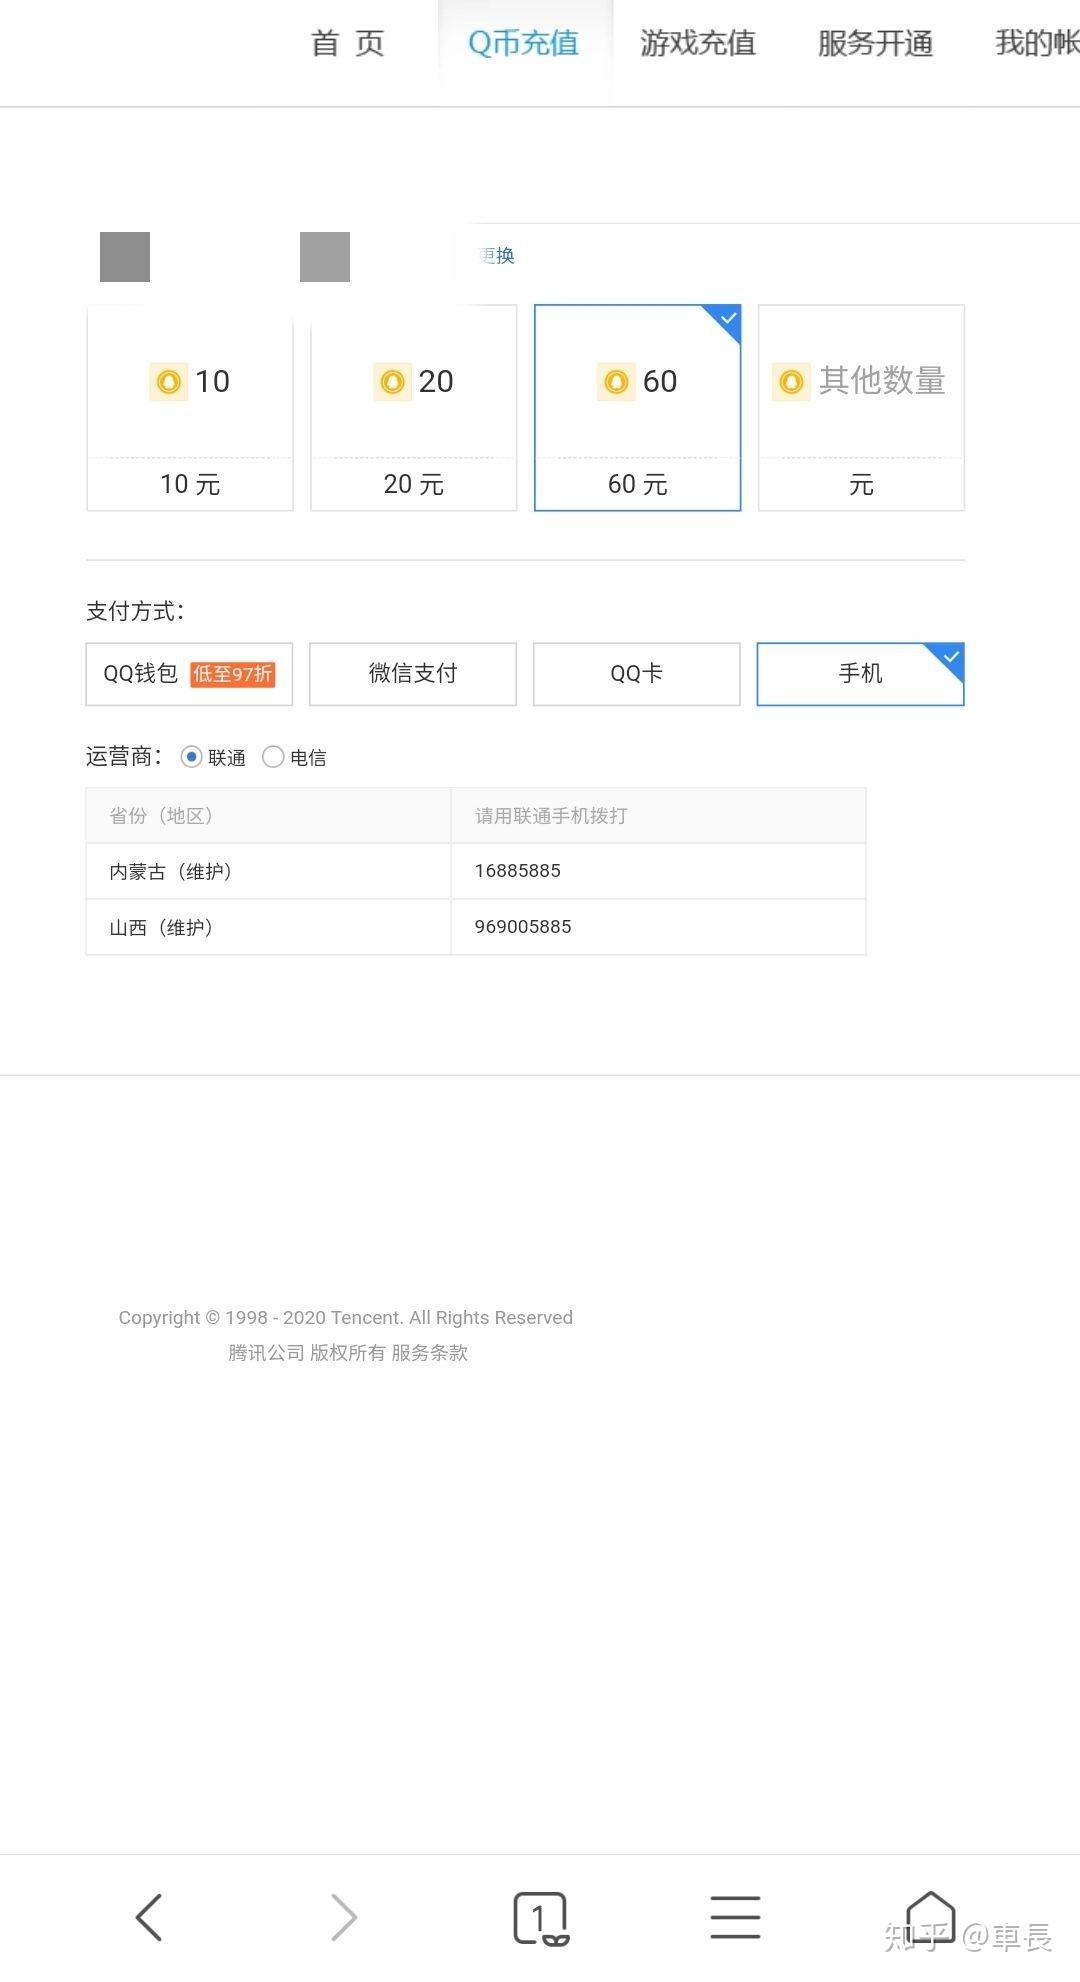Go back with the browser back arrow
1080x1982 pixels.
(149, 1917)
